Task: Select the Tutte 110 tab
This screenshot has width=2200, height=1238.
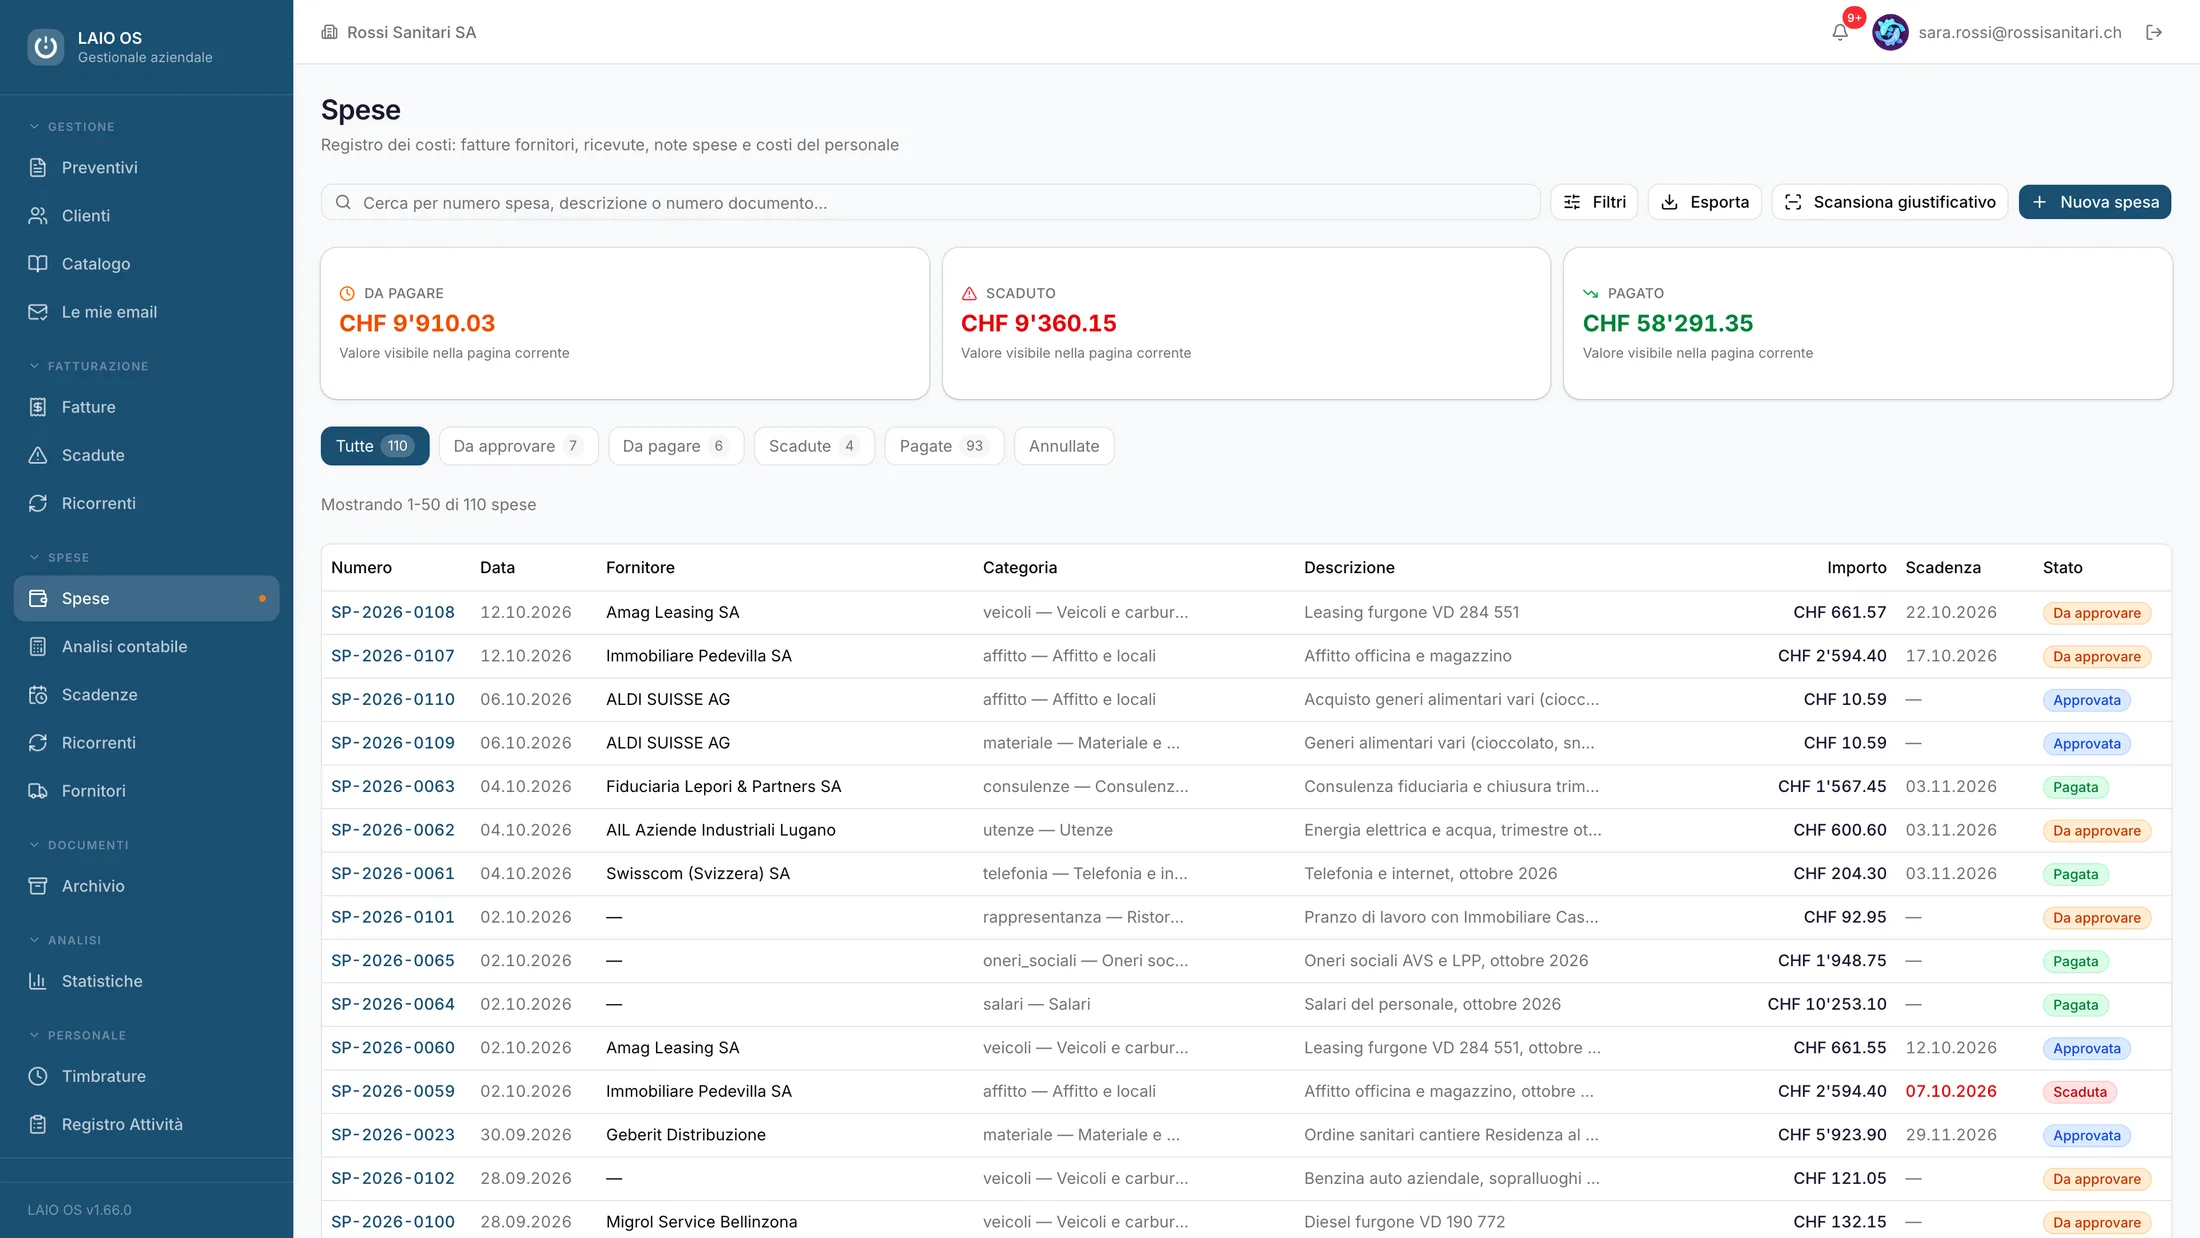Action: click(375, 446)
